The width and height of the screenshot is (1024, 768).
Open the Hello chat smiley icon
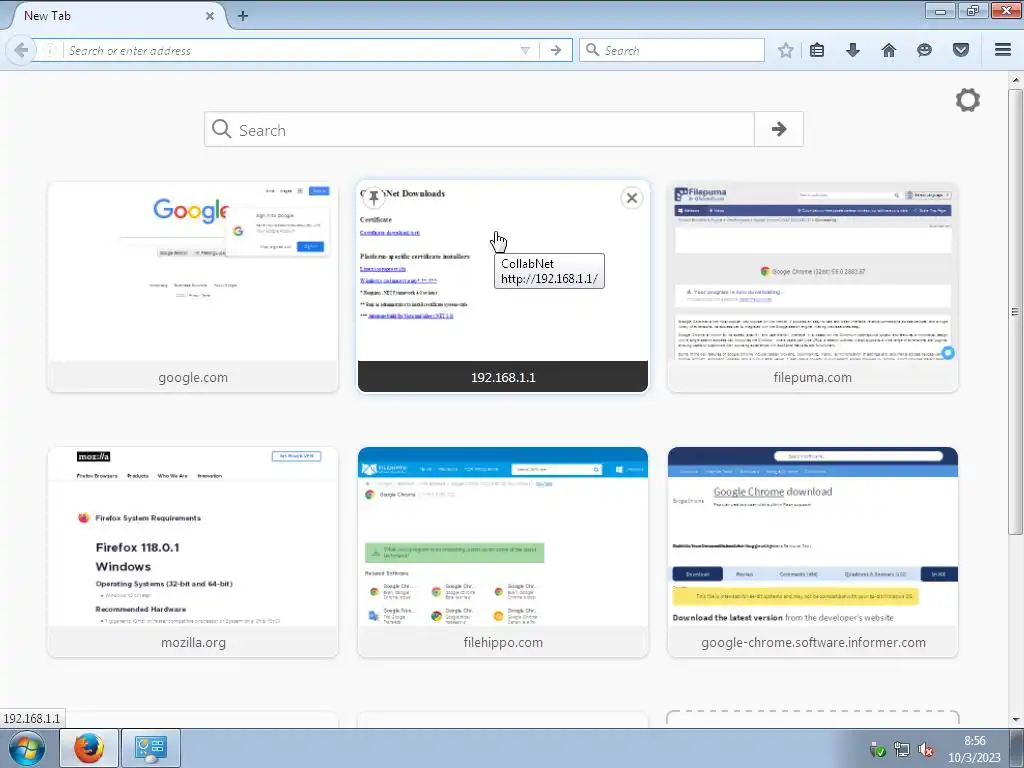click(924, 50)
